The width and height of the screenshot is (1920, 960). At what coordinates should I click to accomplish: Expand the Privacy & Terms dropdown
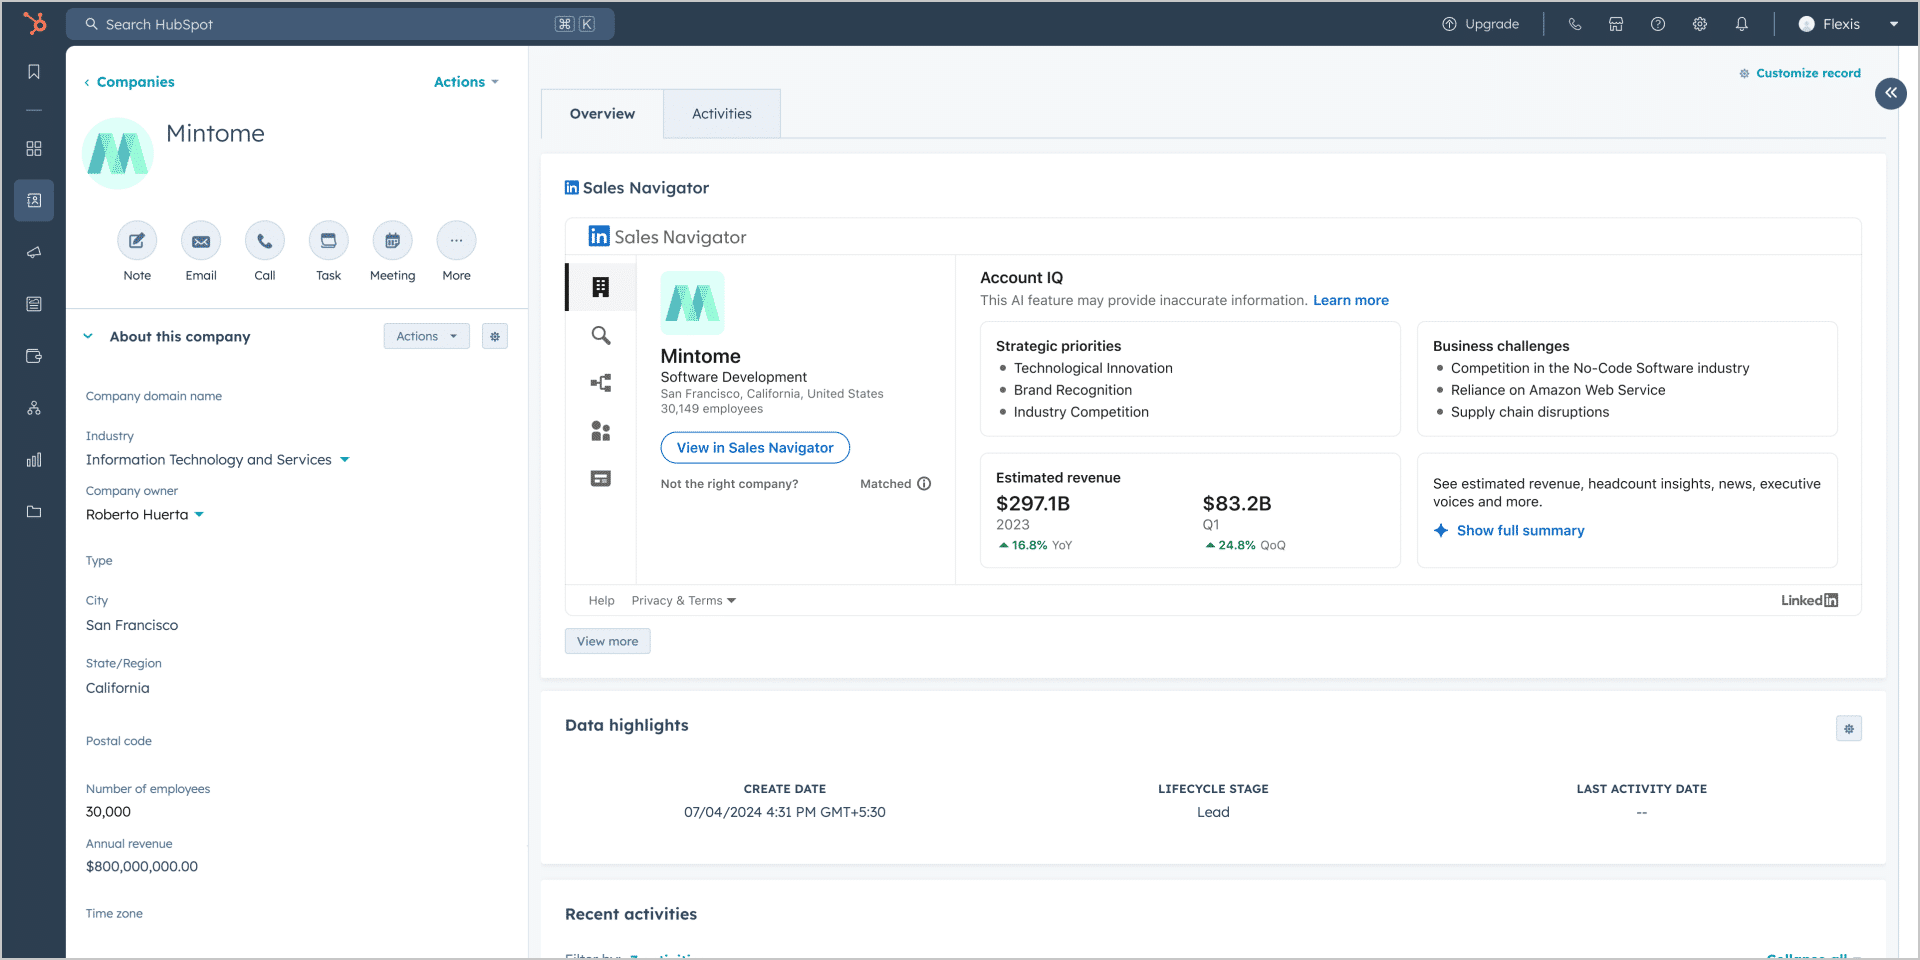pyautogui.click(x=683, y=600)
